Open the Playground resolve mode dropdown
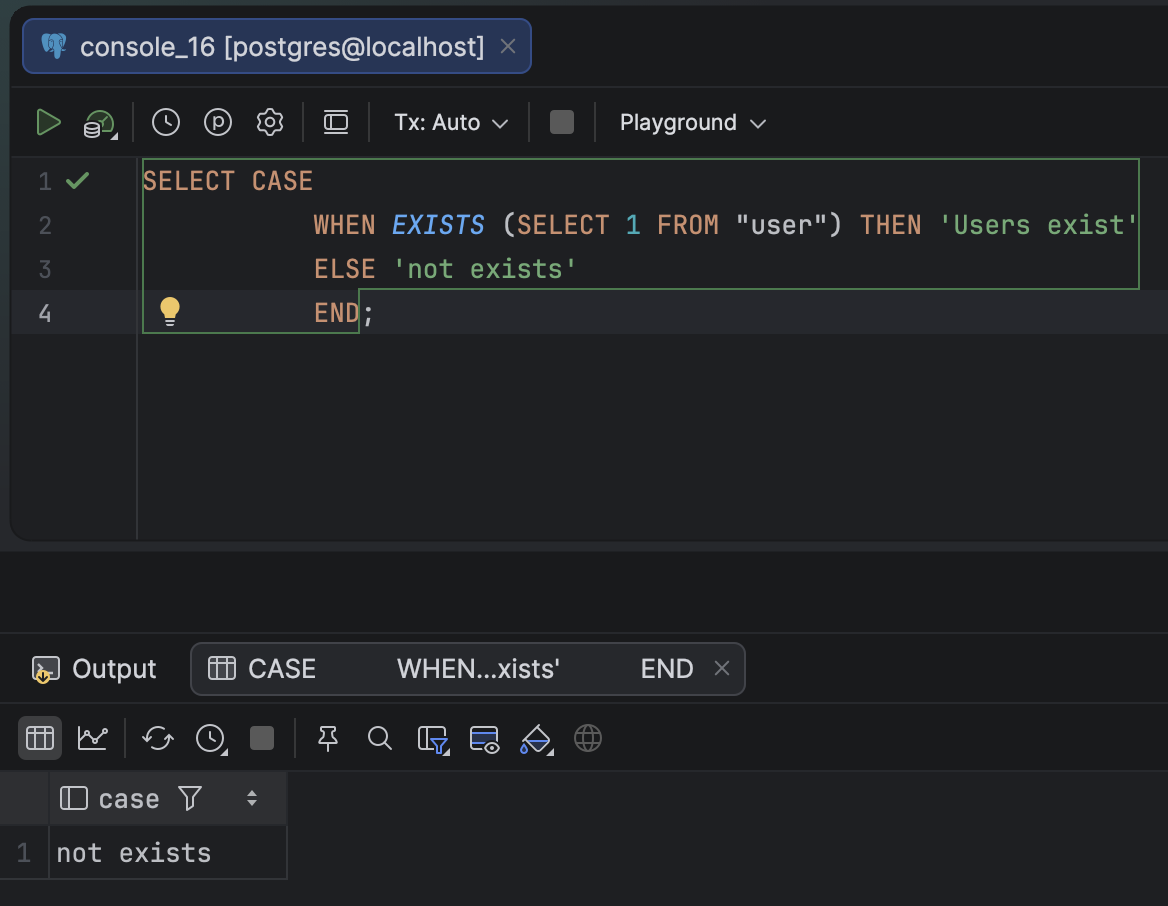 (693, 123)
